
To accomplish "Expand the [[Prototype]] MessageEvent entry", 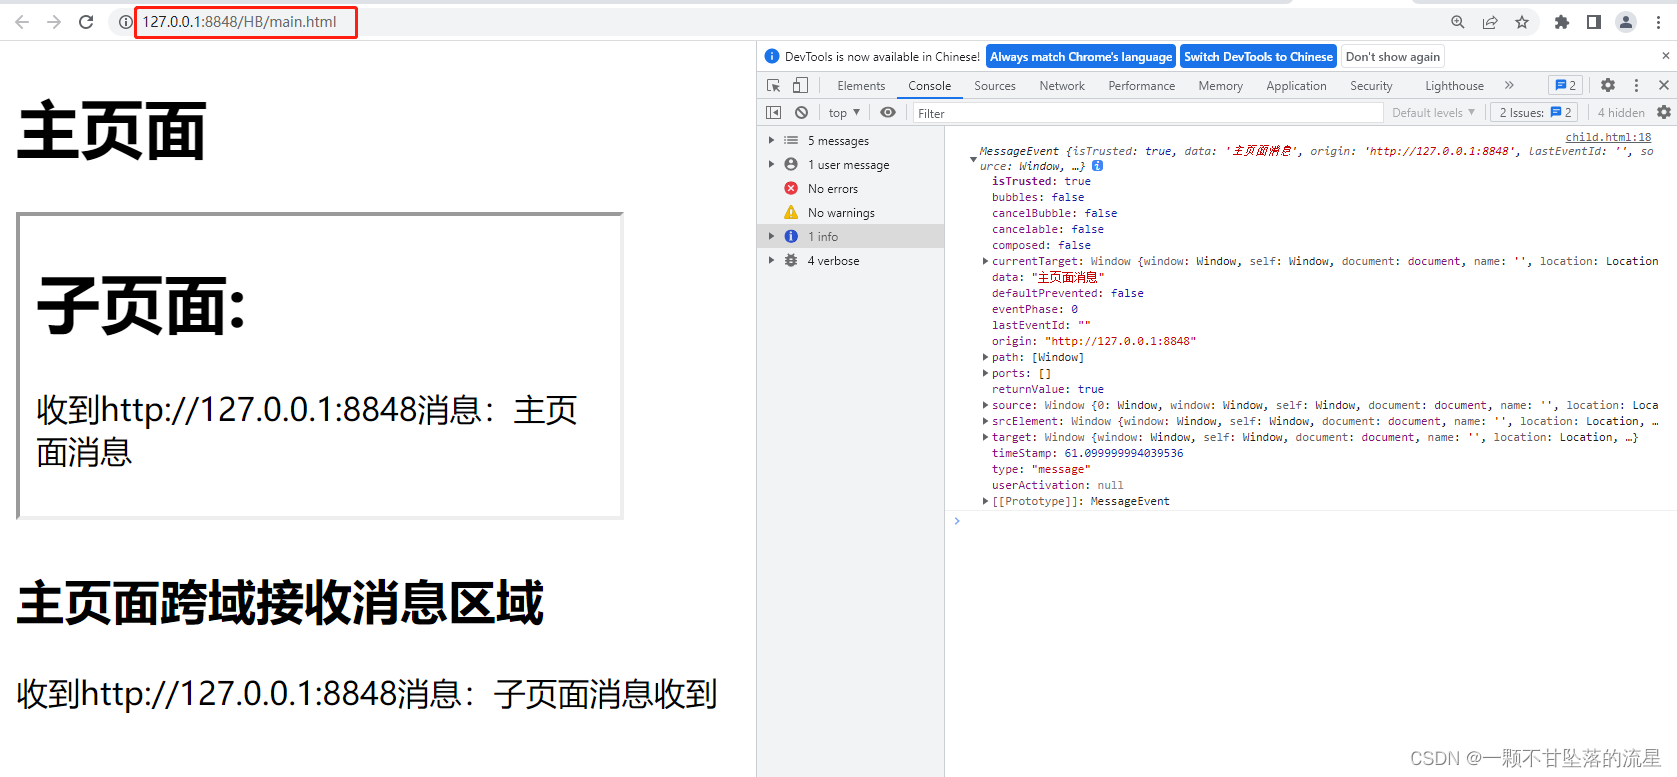I will (985, 501).
